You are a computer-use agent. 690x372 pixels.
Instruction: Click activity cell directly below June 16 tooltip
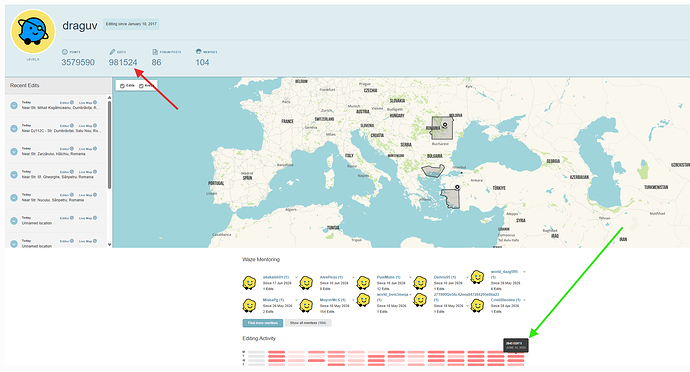516,356
